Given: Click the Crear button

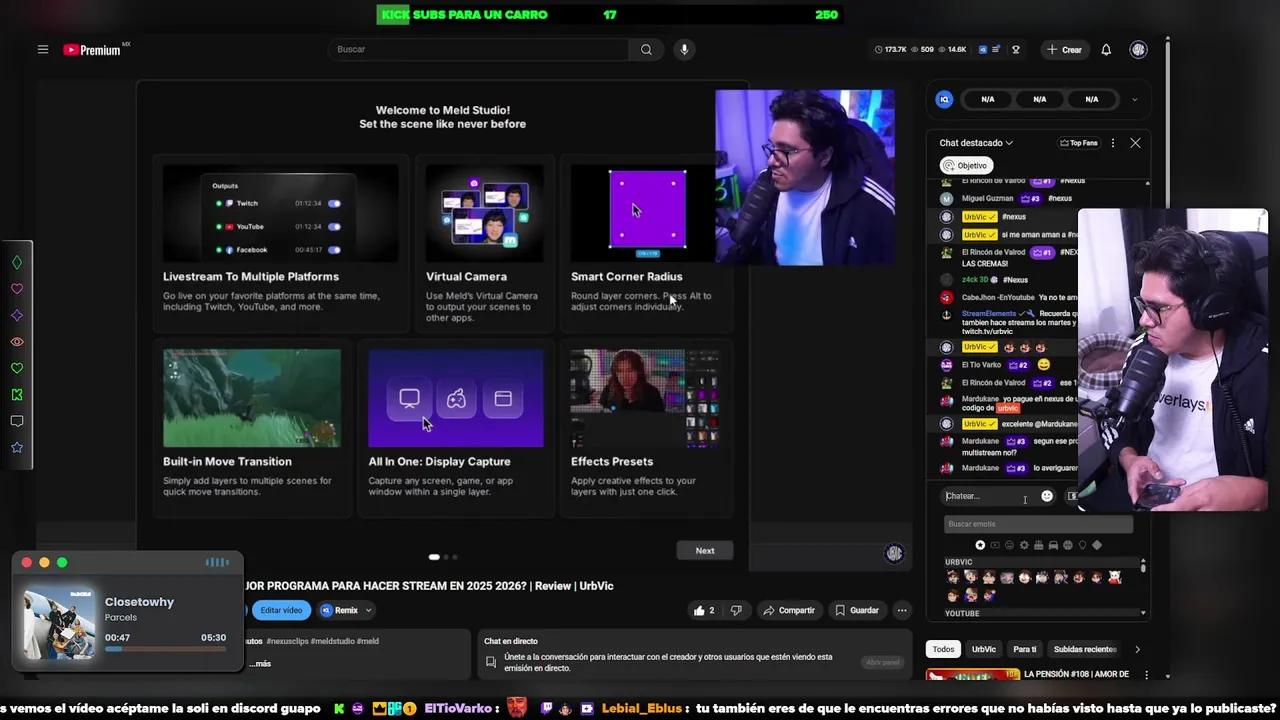Looking at the screenshot, I should (1065, 49).
